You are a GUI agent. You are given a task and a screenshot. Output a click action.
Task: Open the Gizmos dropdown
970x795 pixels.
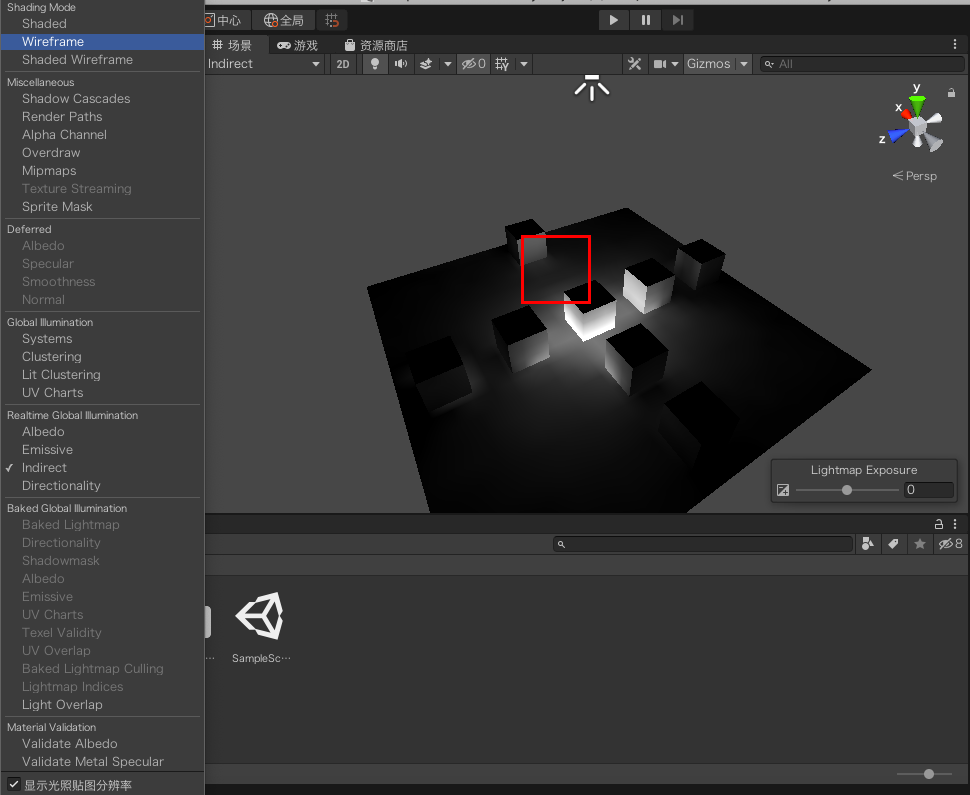coord(716,63)
